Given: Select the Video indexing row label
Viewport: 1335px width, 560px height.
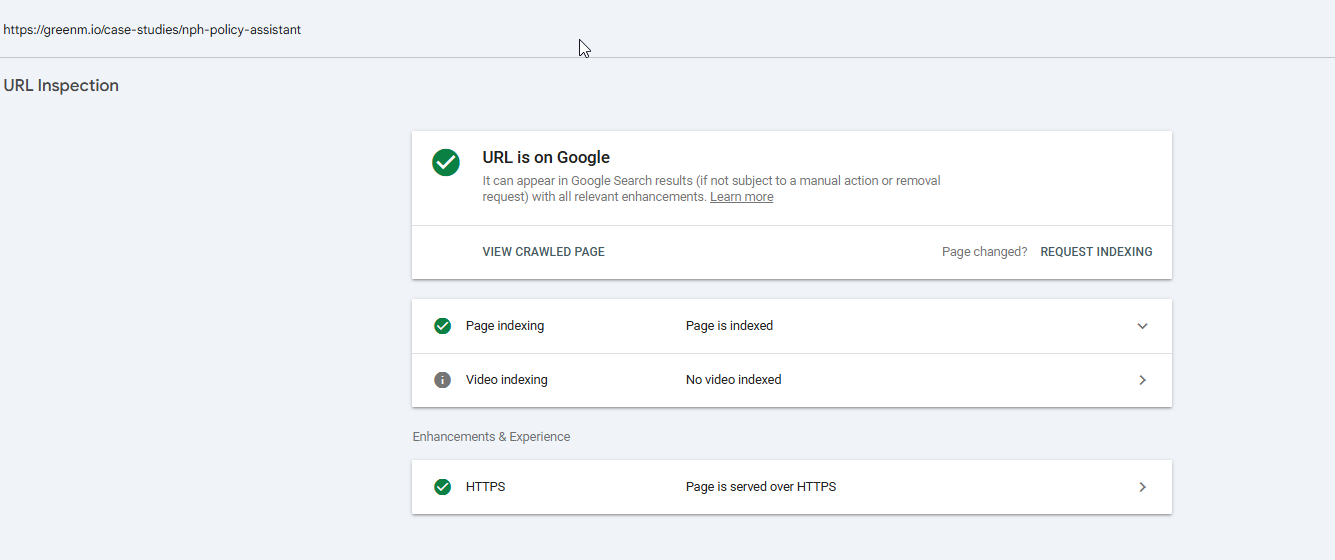Looking at the screenshot, I should (506, 380).
